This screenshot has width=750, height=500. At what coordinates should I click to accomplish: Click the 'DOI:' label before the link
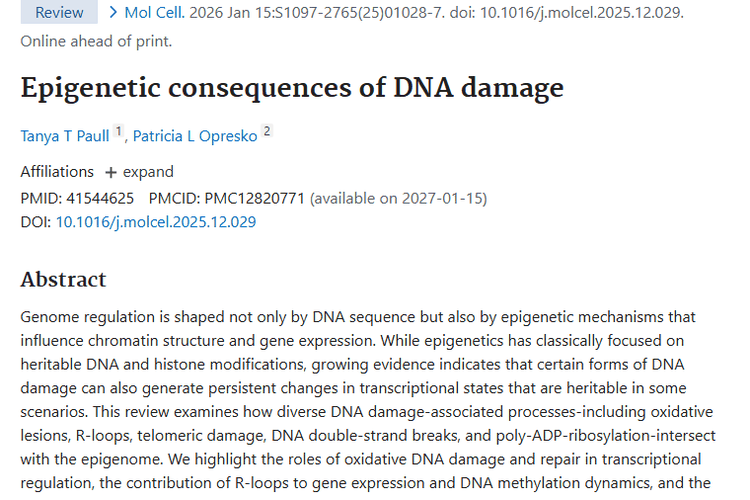point(35,222)
